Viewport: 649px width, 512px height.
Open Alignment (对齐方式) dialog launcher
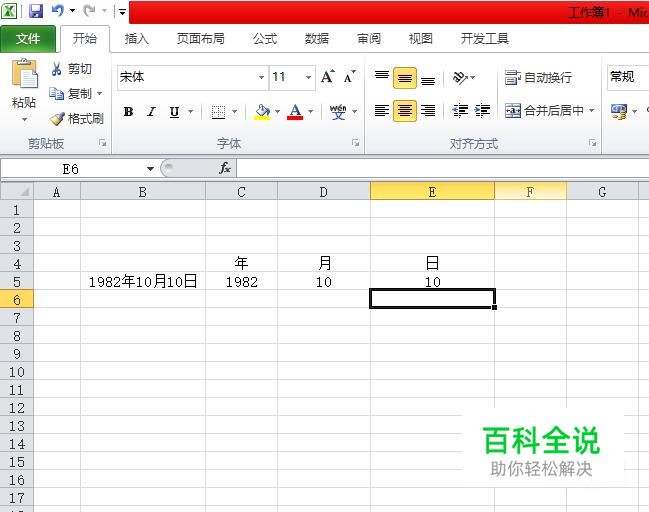[593, 143]
